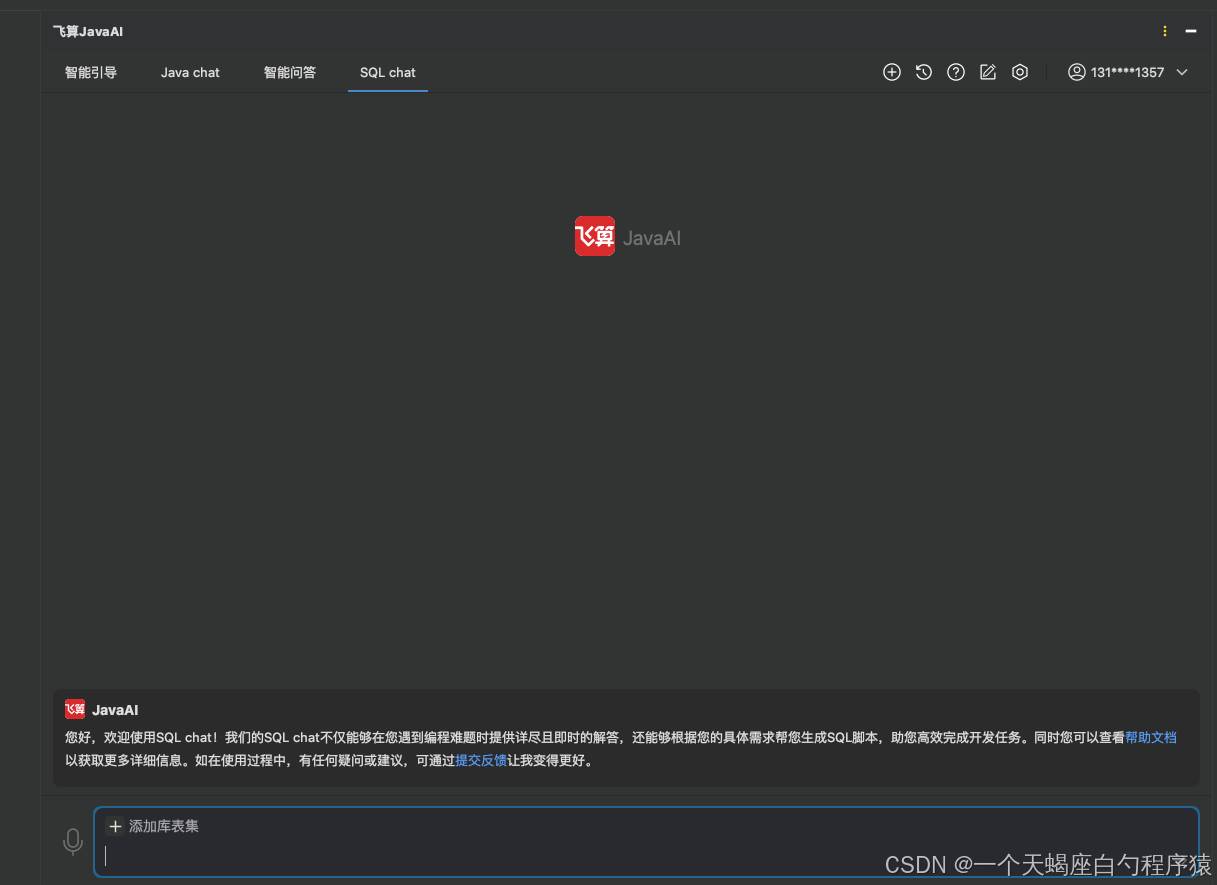1217x885 pixels.
Task: Activate the microphone voice input
Action: 73,842
